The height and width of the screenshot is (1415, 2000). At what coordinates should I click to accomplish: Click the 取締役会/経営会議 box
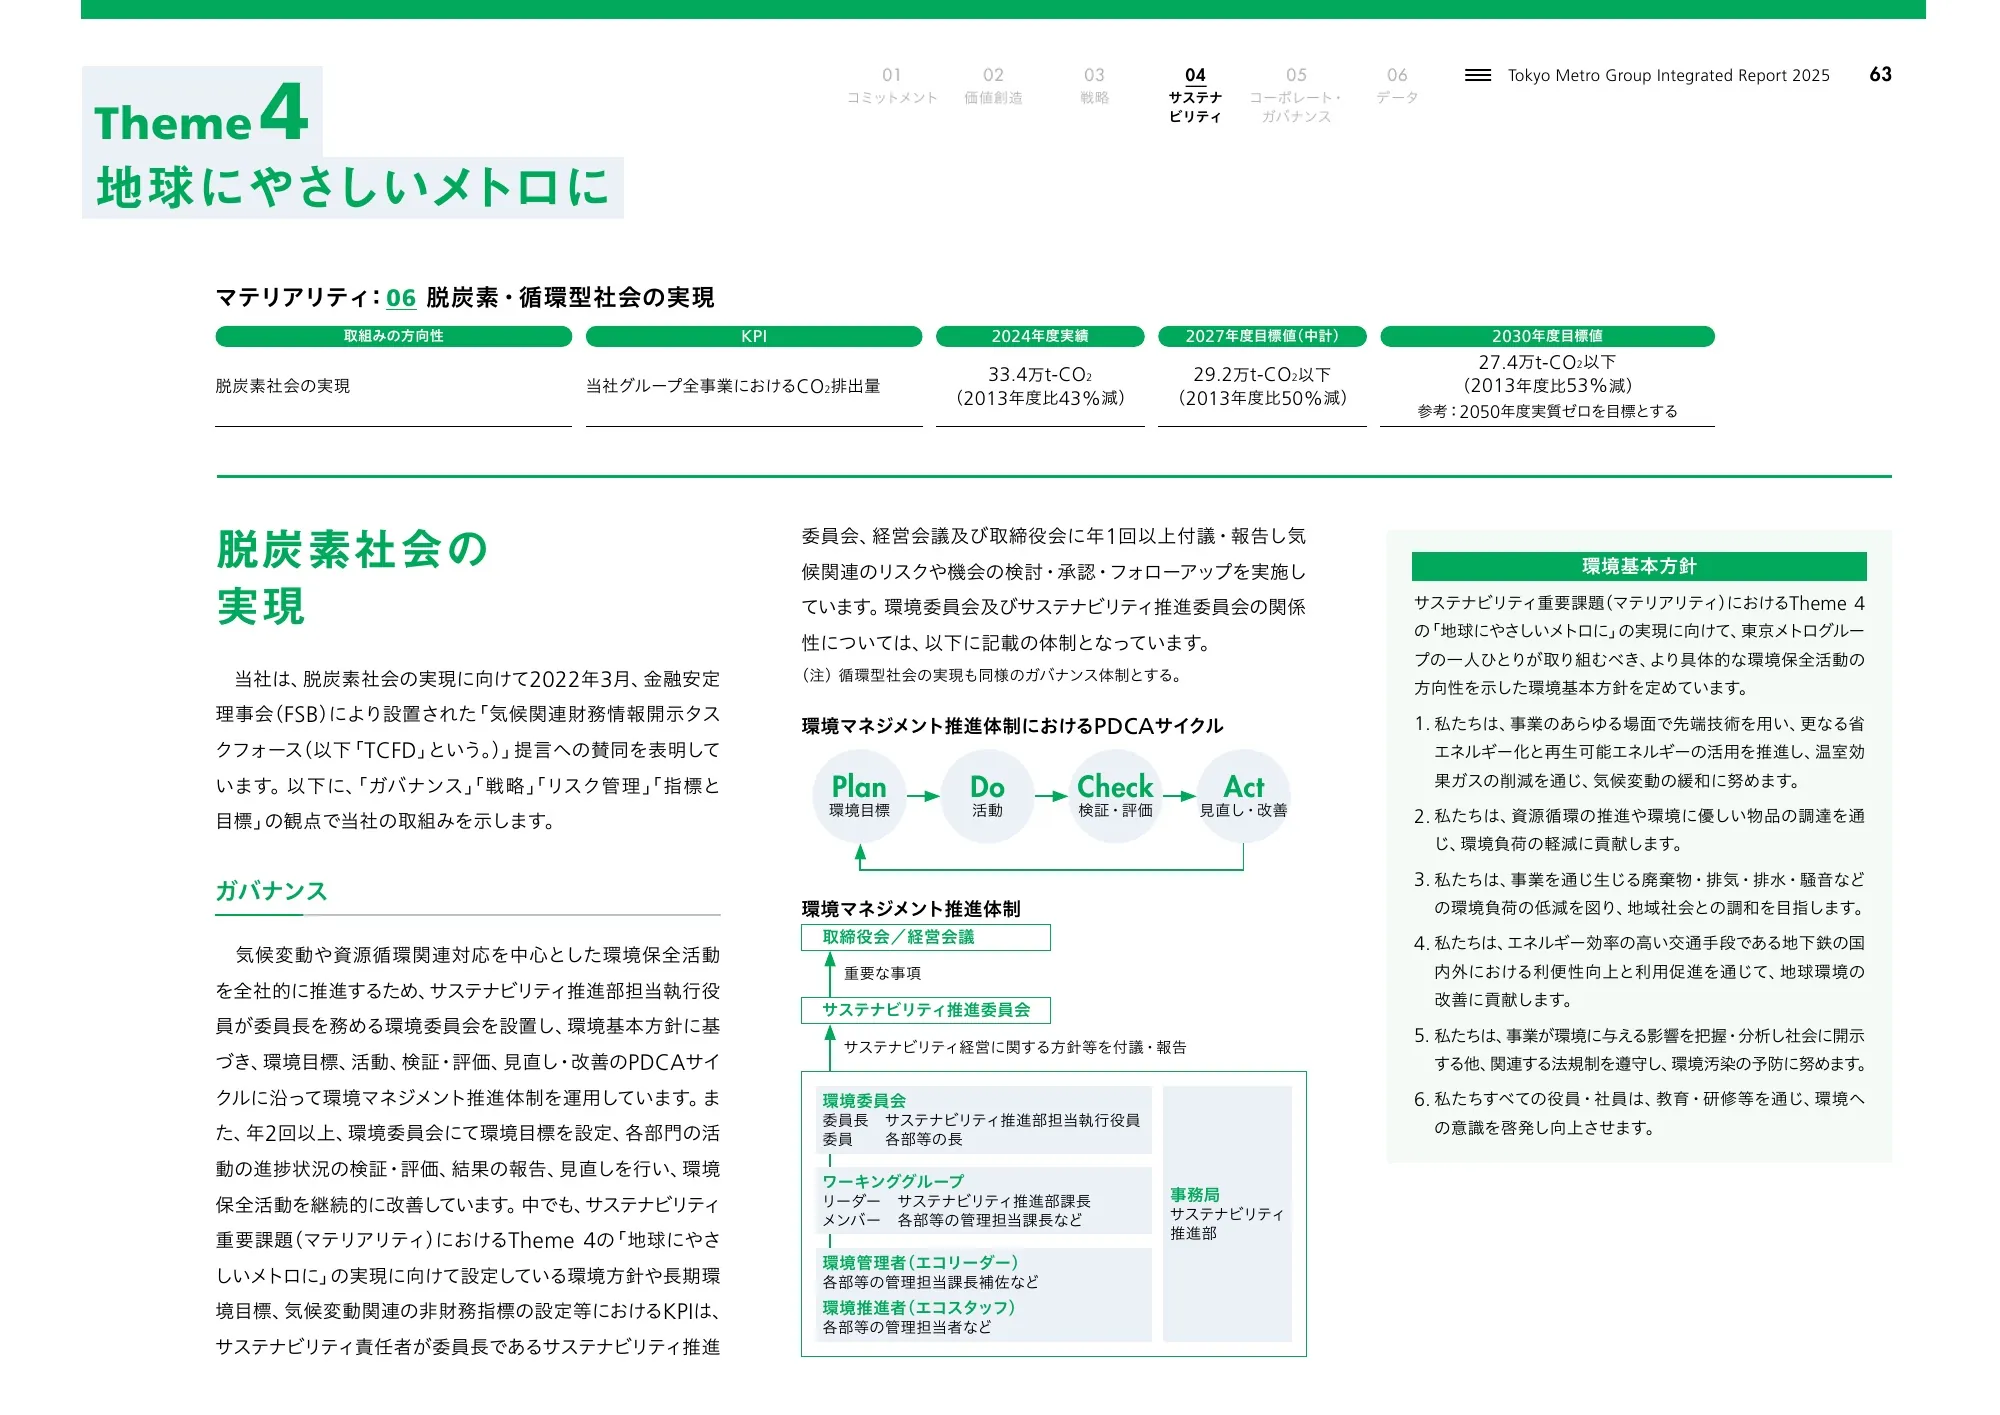tap(926, 937)
